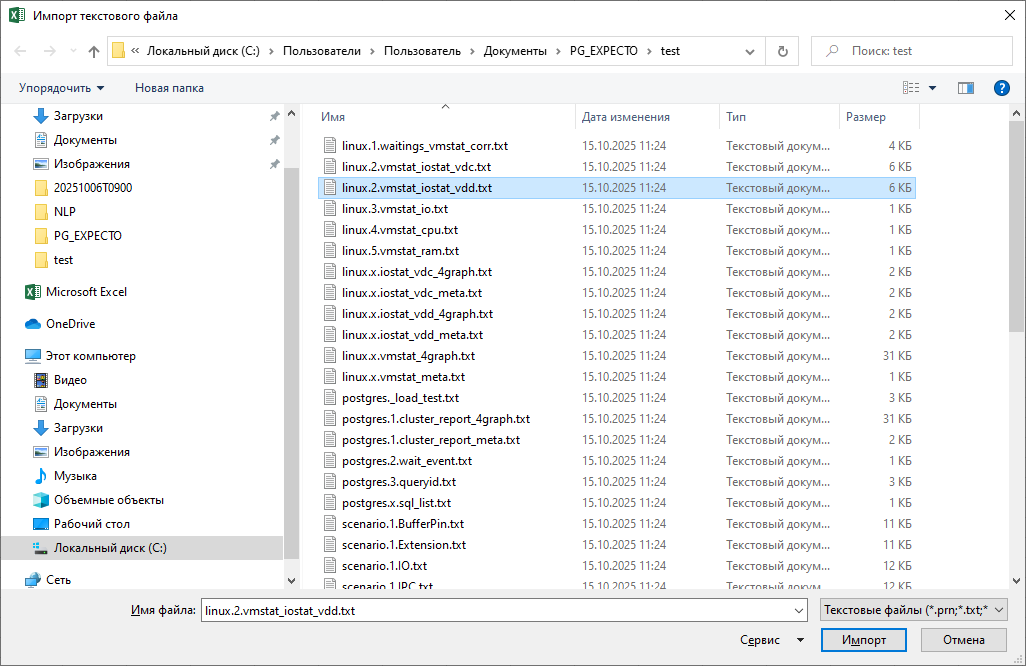Open the Сервис dropdown menu

click(771, 640)
